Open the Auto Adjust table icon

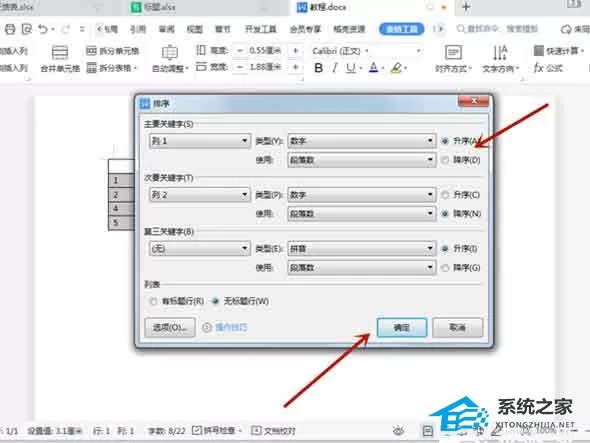[x=170, y=59]
